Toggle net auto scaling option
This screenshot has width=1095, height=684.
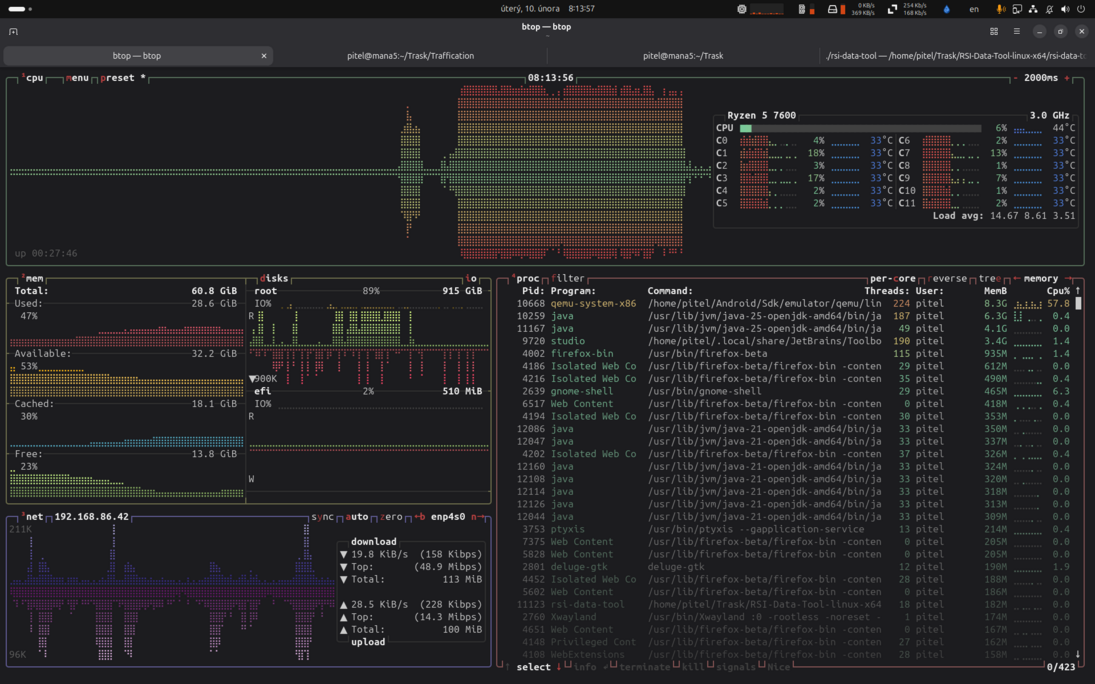pyautogui.click(x=357, y=516)
